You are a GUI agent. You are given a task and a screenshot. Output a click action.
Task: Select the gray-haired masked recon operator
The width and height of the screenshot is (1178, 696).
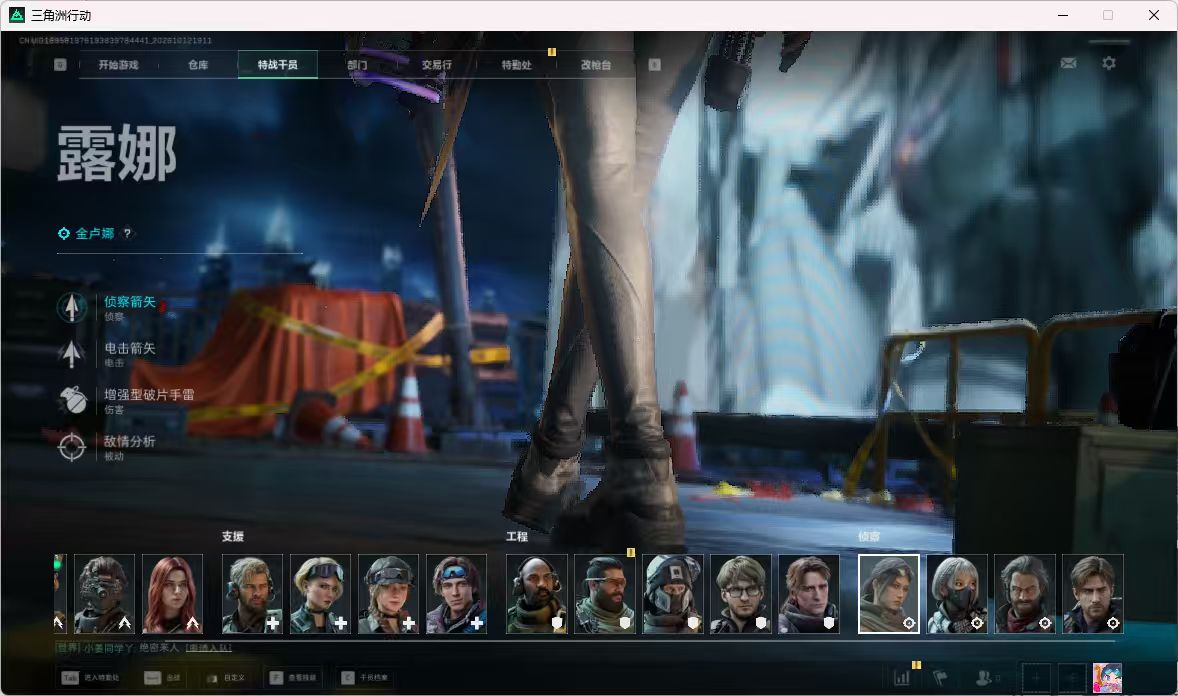pos(957,594)
